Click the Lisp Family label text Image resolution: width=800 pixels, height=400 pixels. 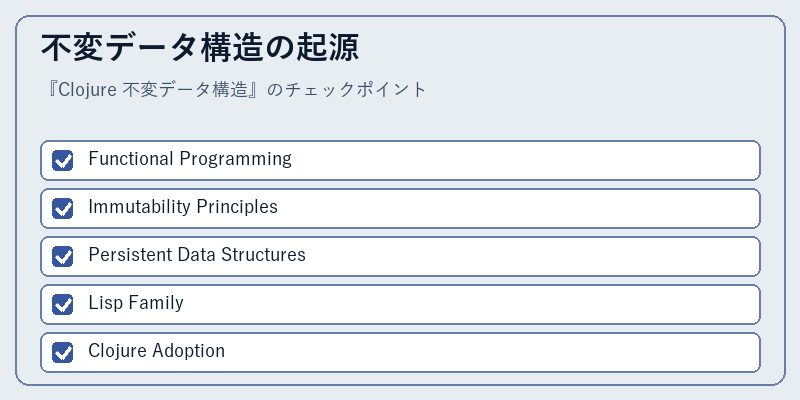pyautogui.click(x=136, y=303)
